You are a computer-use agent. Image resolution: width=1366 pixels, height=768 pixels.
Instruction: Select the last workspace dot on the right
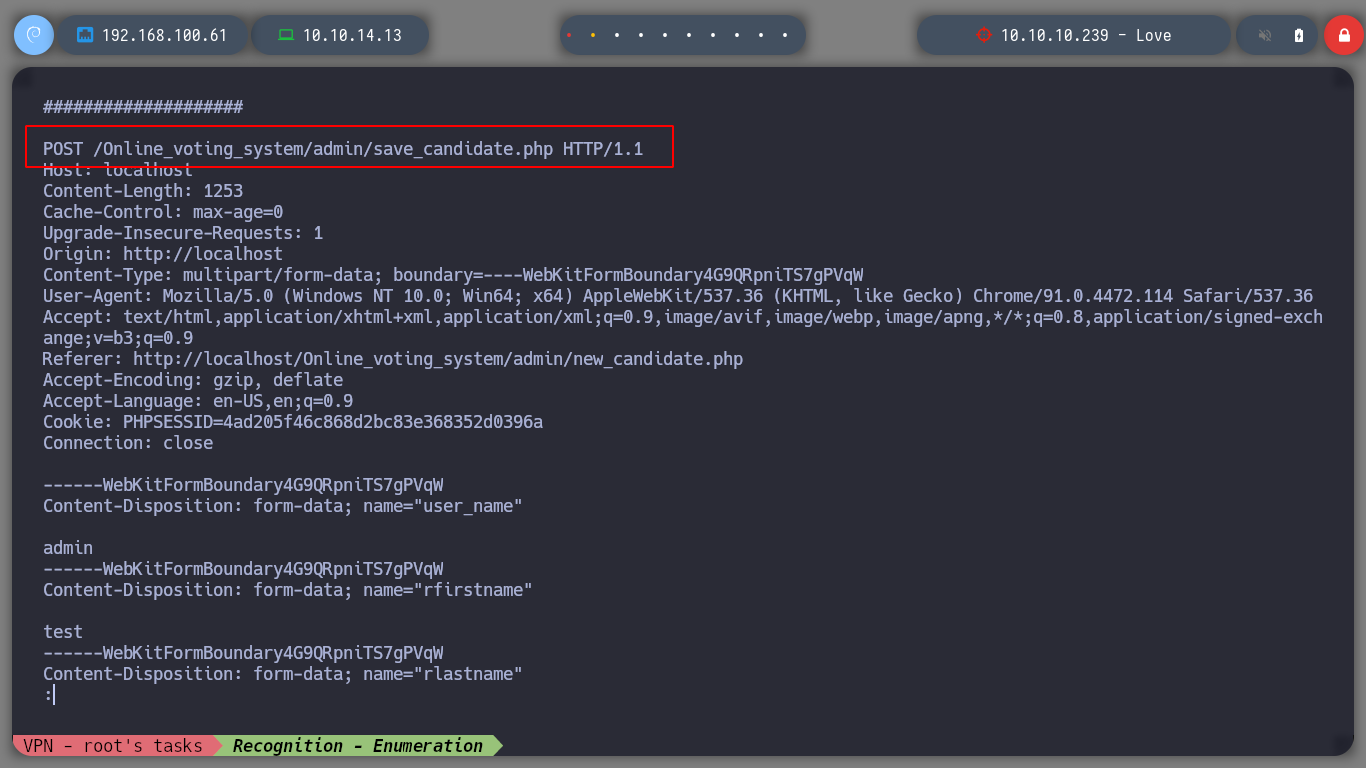(x=785, y=35)
